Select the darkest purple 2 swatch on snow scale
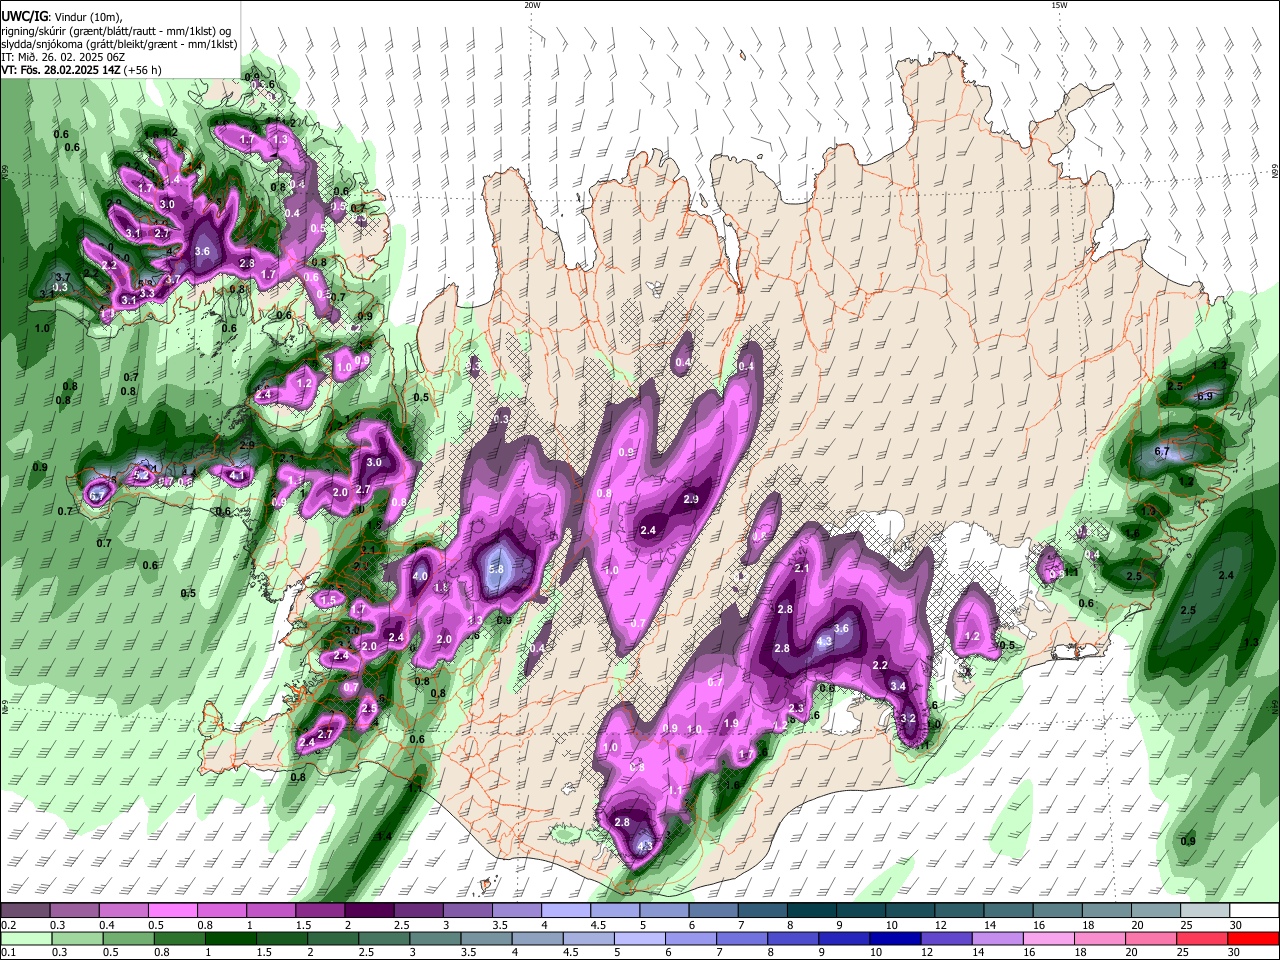Viewport: 1280px width, 960px height. point(368,911)
